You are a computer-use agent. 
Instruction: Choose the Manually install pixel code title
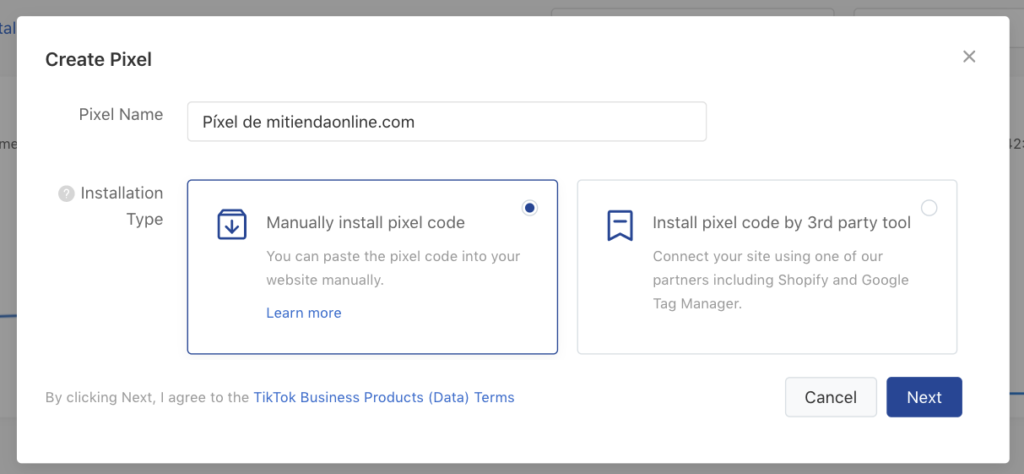tap(366, 223)
